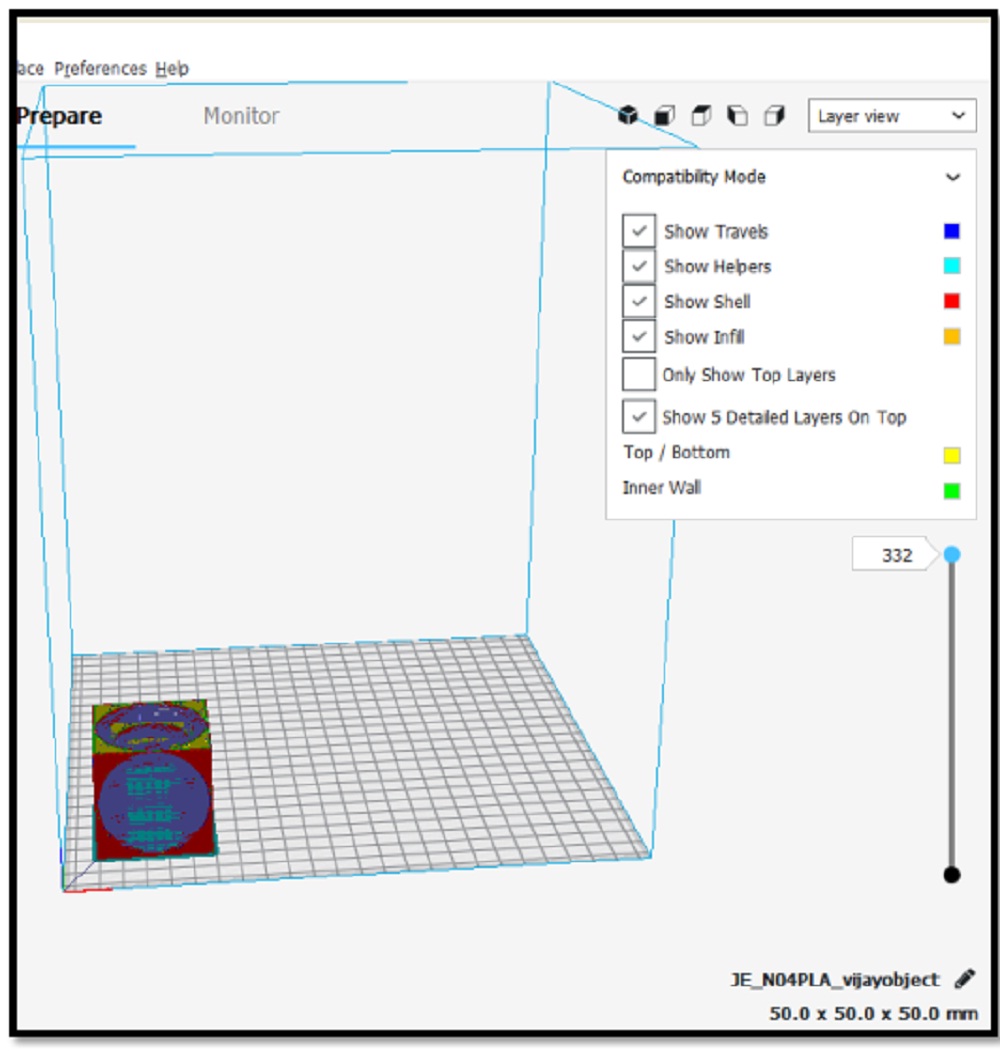Click the yellow Top / Bottom swatch
1000x1056 pixels.
tap(952, 455)
